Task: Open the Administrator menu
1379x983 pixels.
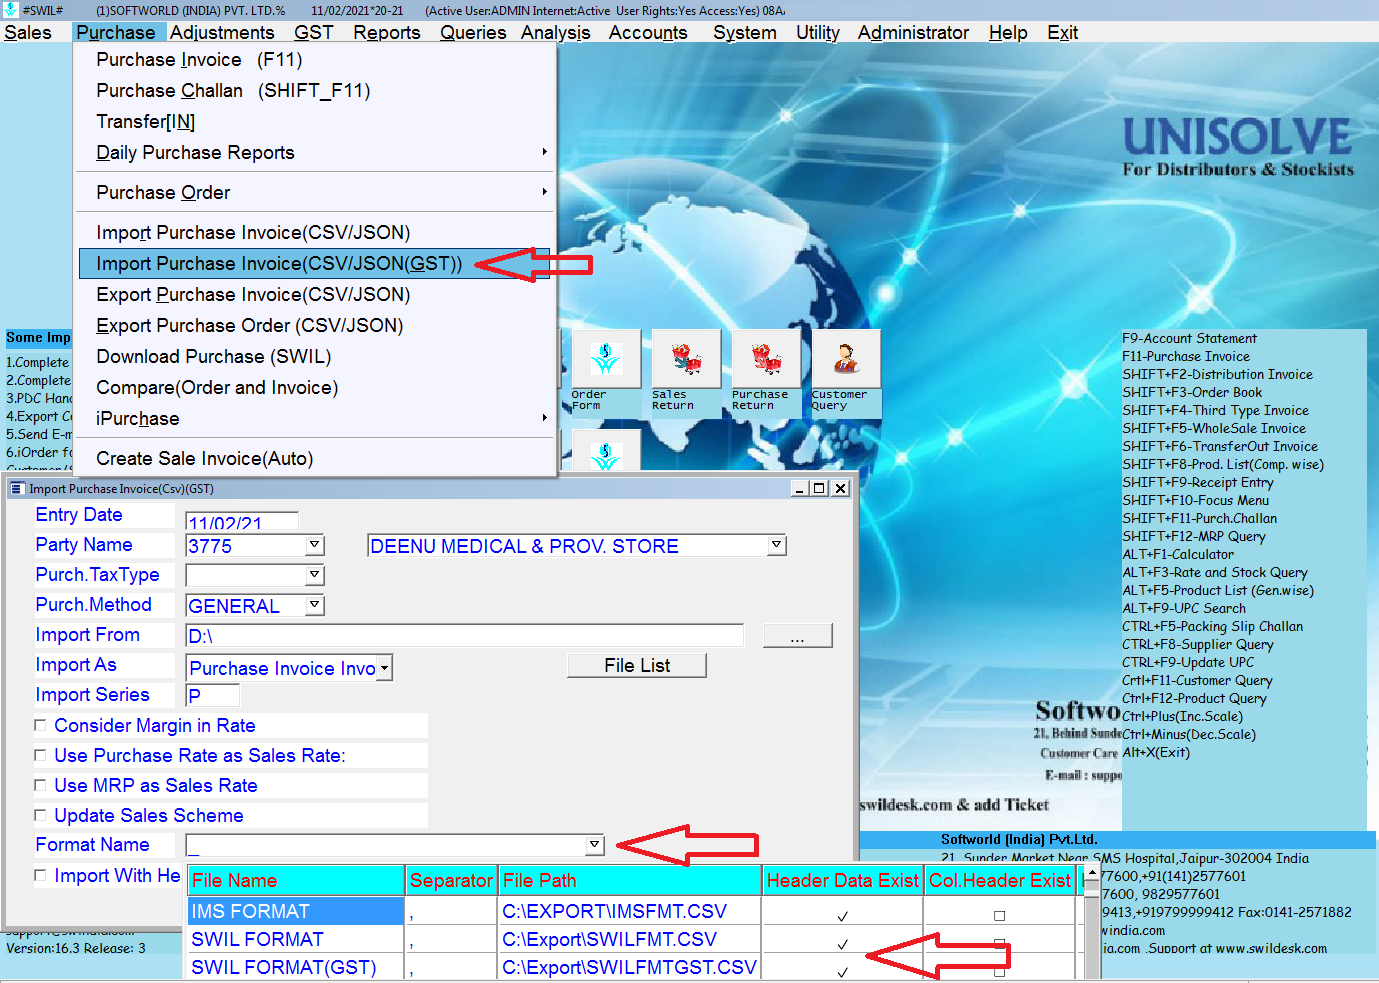Action: pos(913,32)
